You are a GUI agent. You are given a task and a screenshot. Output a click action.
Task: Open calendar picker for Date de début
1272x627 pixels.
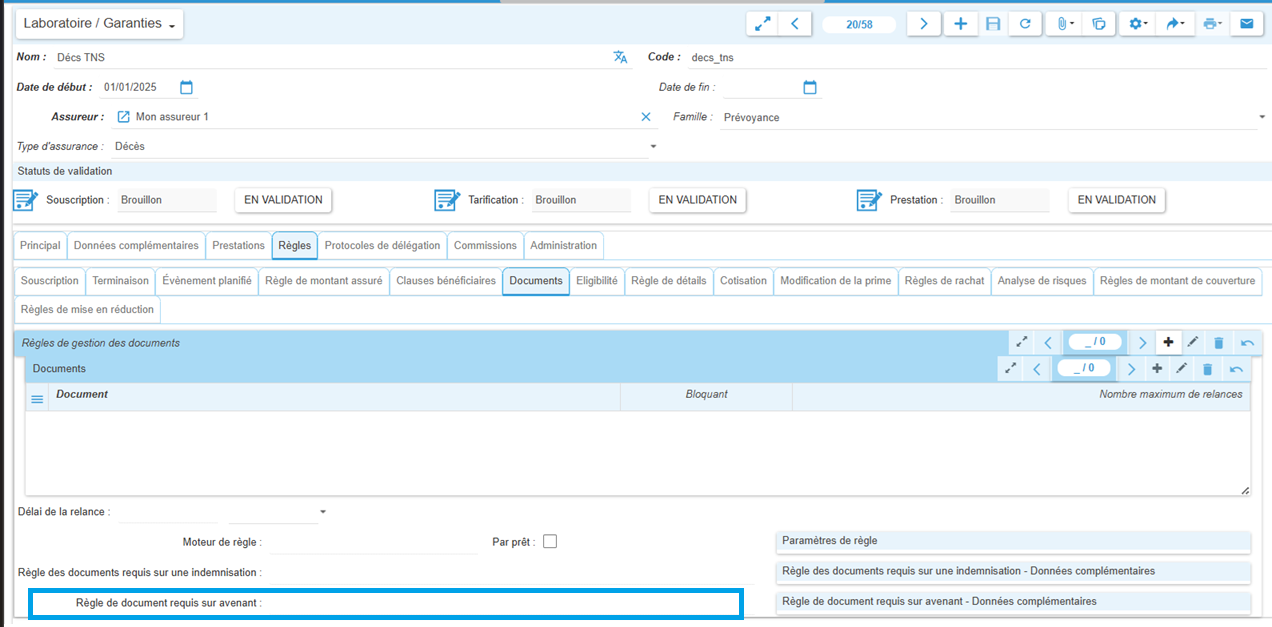[x=186, y=87]
